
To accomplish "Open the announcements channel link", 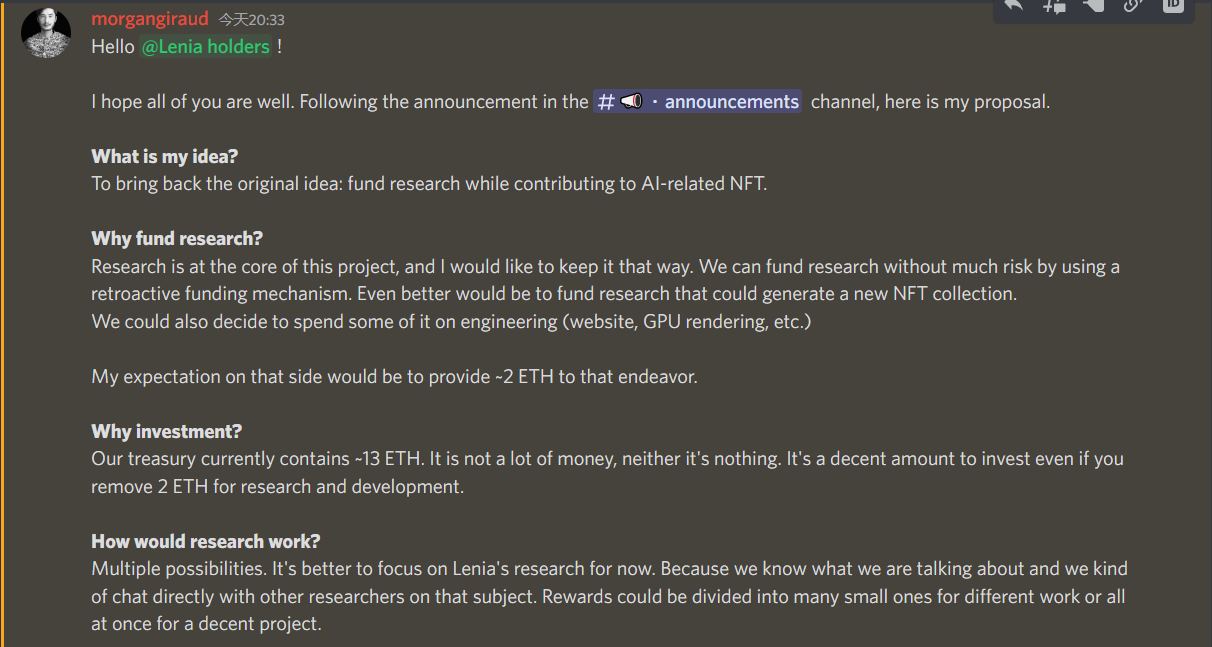I will point(731,102).
